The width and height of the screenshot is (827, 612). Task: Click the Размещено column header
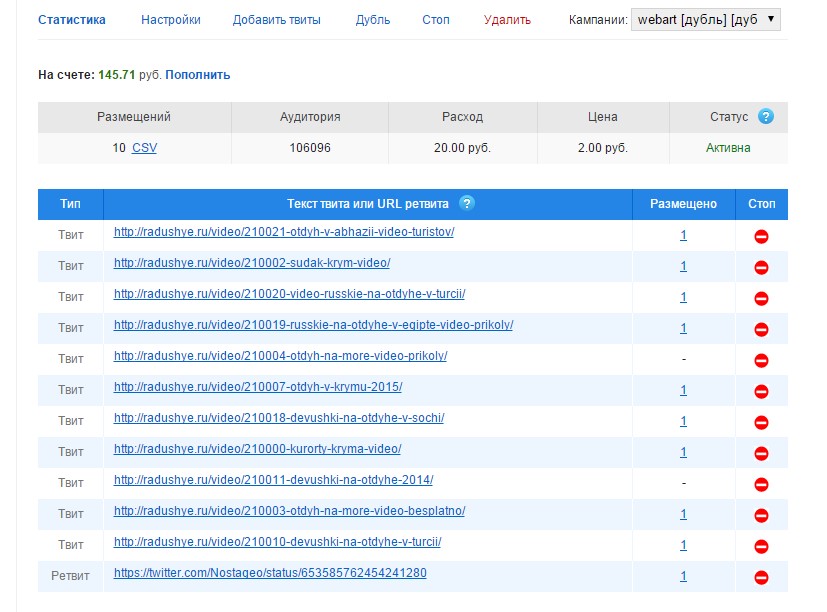[x=684, y=204]
